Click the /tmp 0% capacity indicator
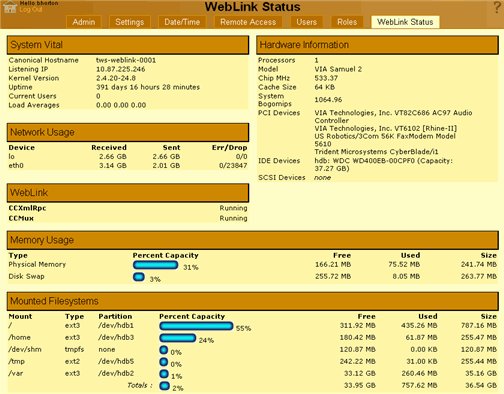Viewport: 504px width, 394px height. (163, 362)
